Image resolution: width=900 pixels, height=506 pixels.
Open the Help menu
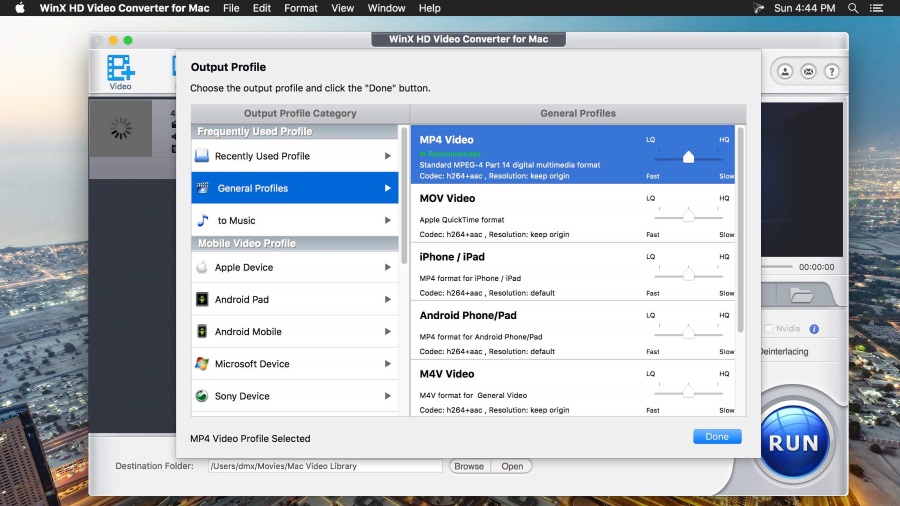click(429, 8)
